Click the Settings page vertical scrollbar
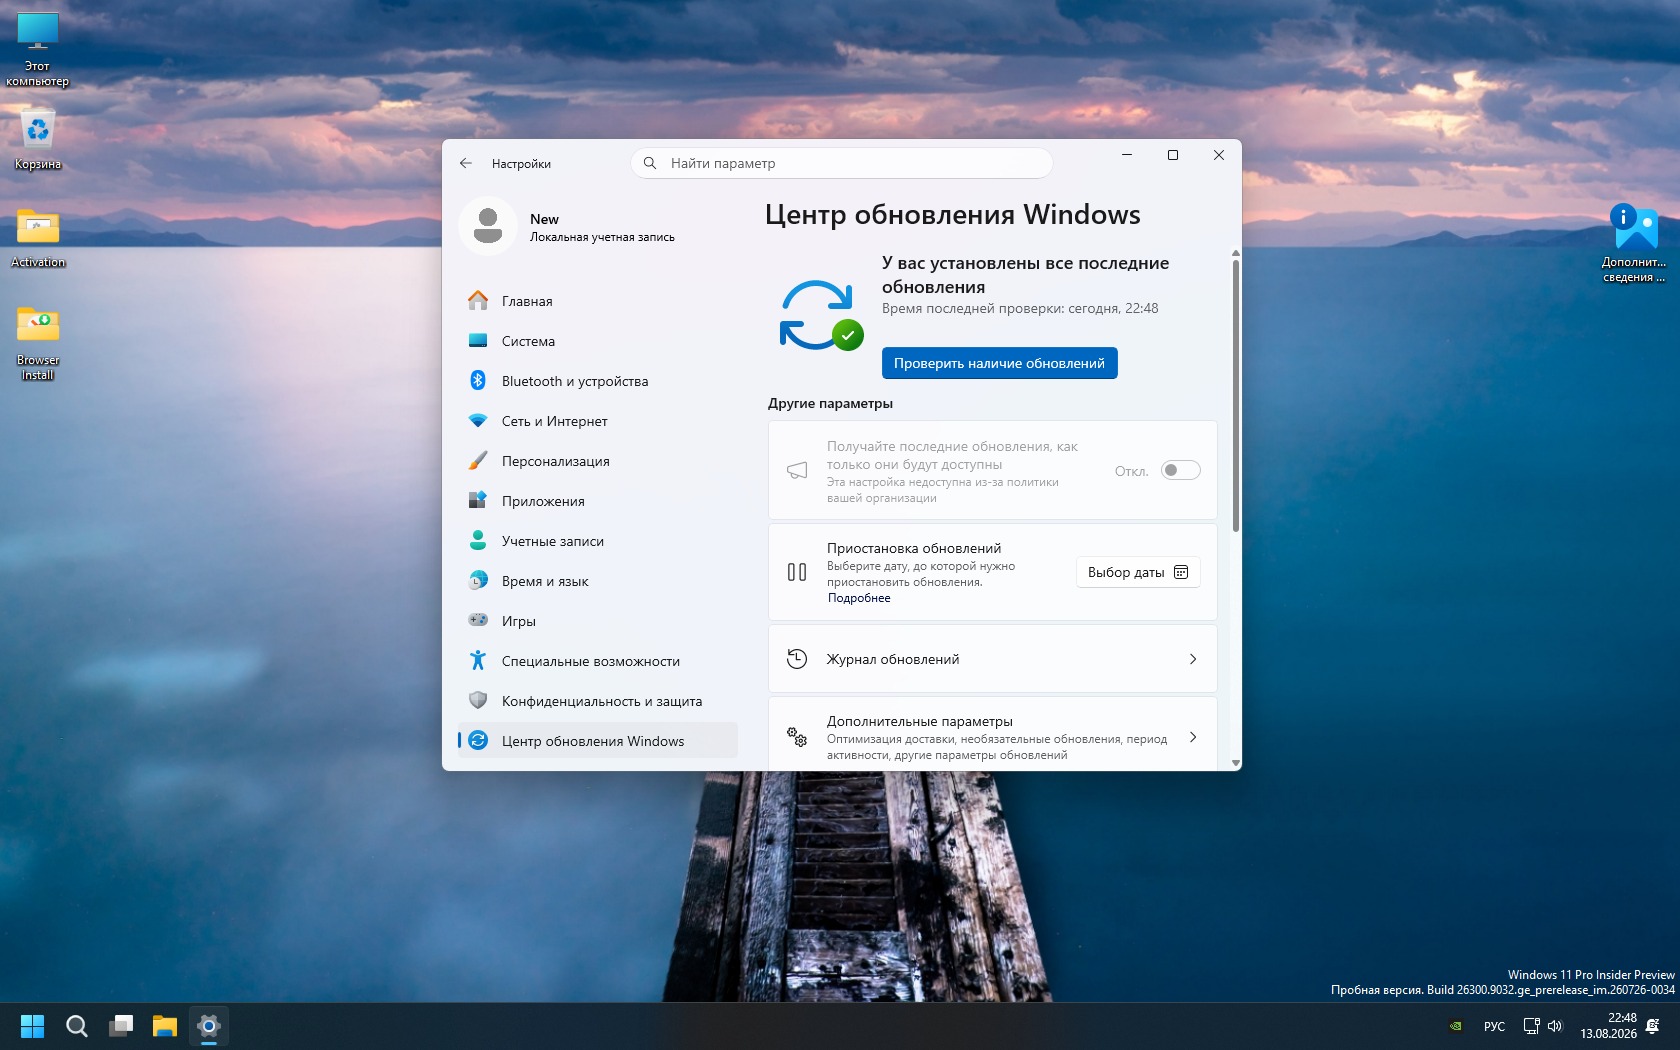 (x=1236, y=396)
